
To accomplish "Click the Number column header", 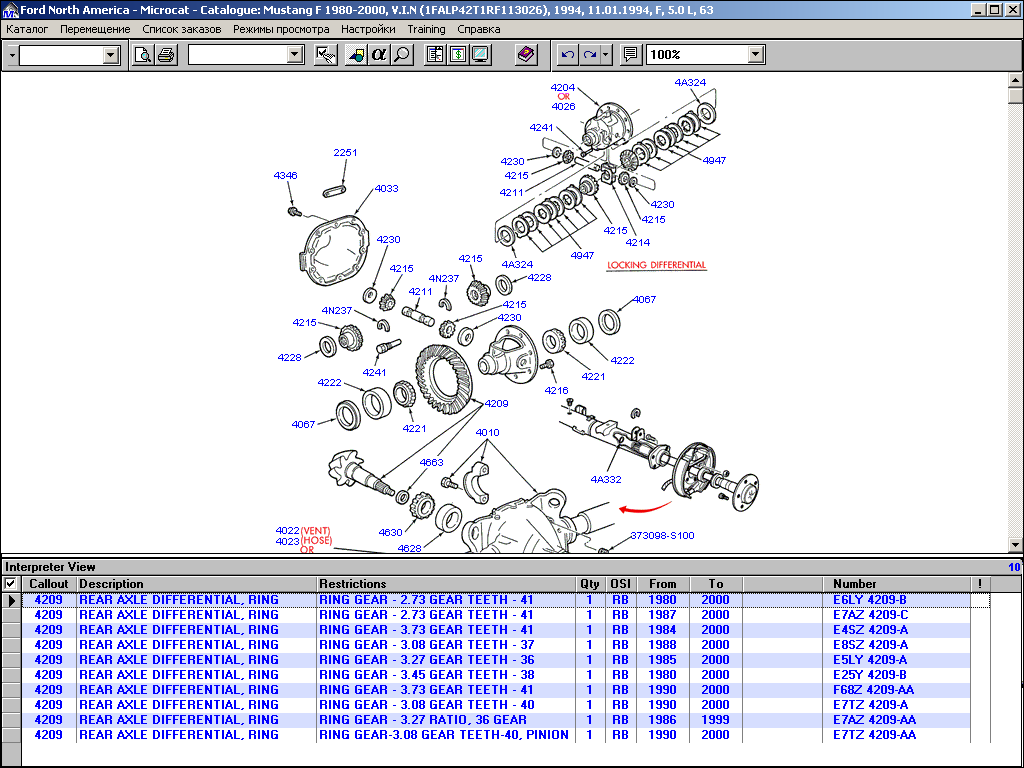I will [896, 584].
